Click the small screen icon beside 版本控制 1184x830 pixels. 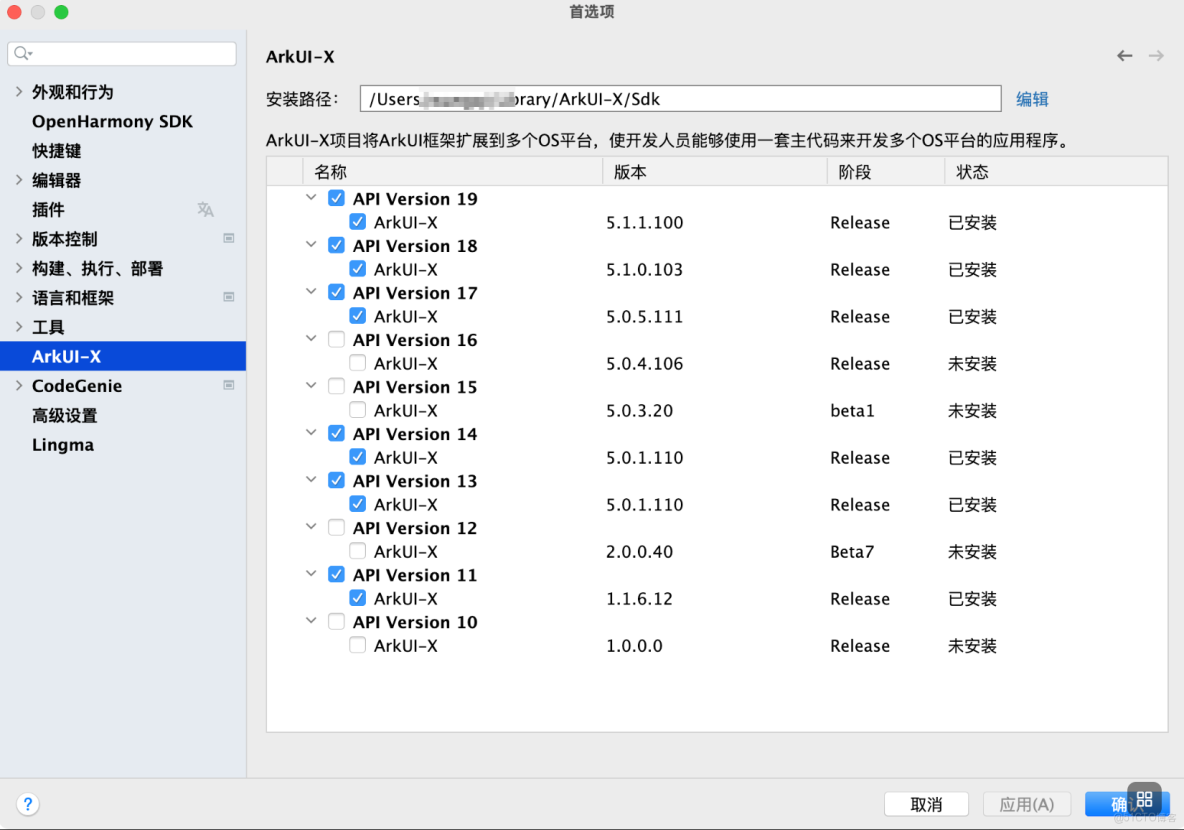tap(228, 239)
